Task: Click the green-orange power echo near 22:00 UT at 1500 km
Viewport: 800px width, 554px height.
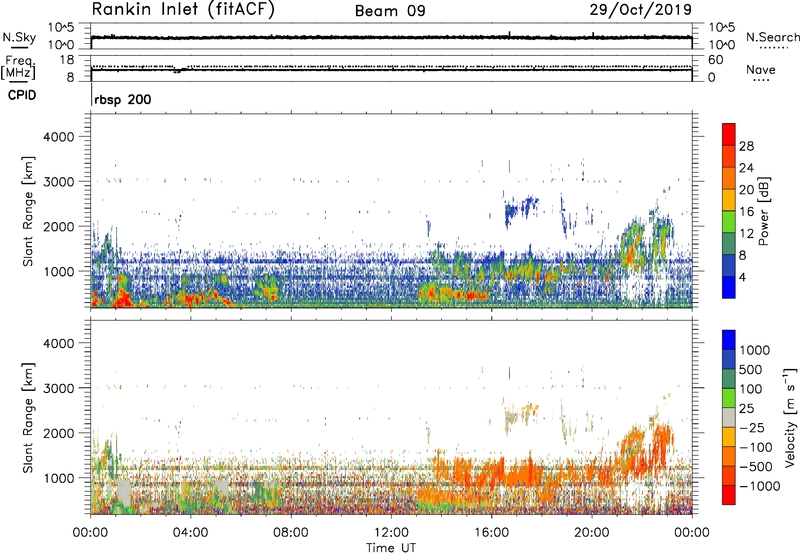Action: click(632, 245)
